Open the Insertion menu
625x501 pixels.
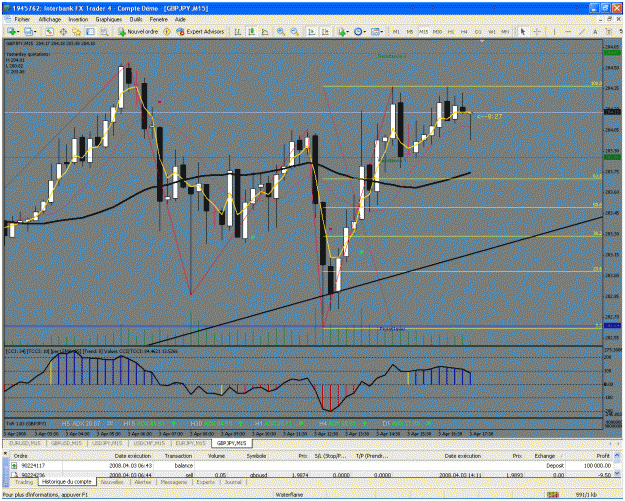78,19
